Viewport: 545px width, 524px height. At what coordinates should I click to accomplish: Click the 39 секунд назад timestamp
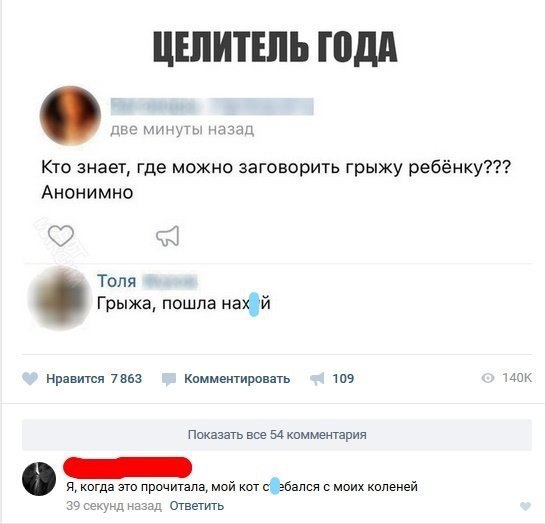tap(114, 506)
